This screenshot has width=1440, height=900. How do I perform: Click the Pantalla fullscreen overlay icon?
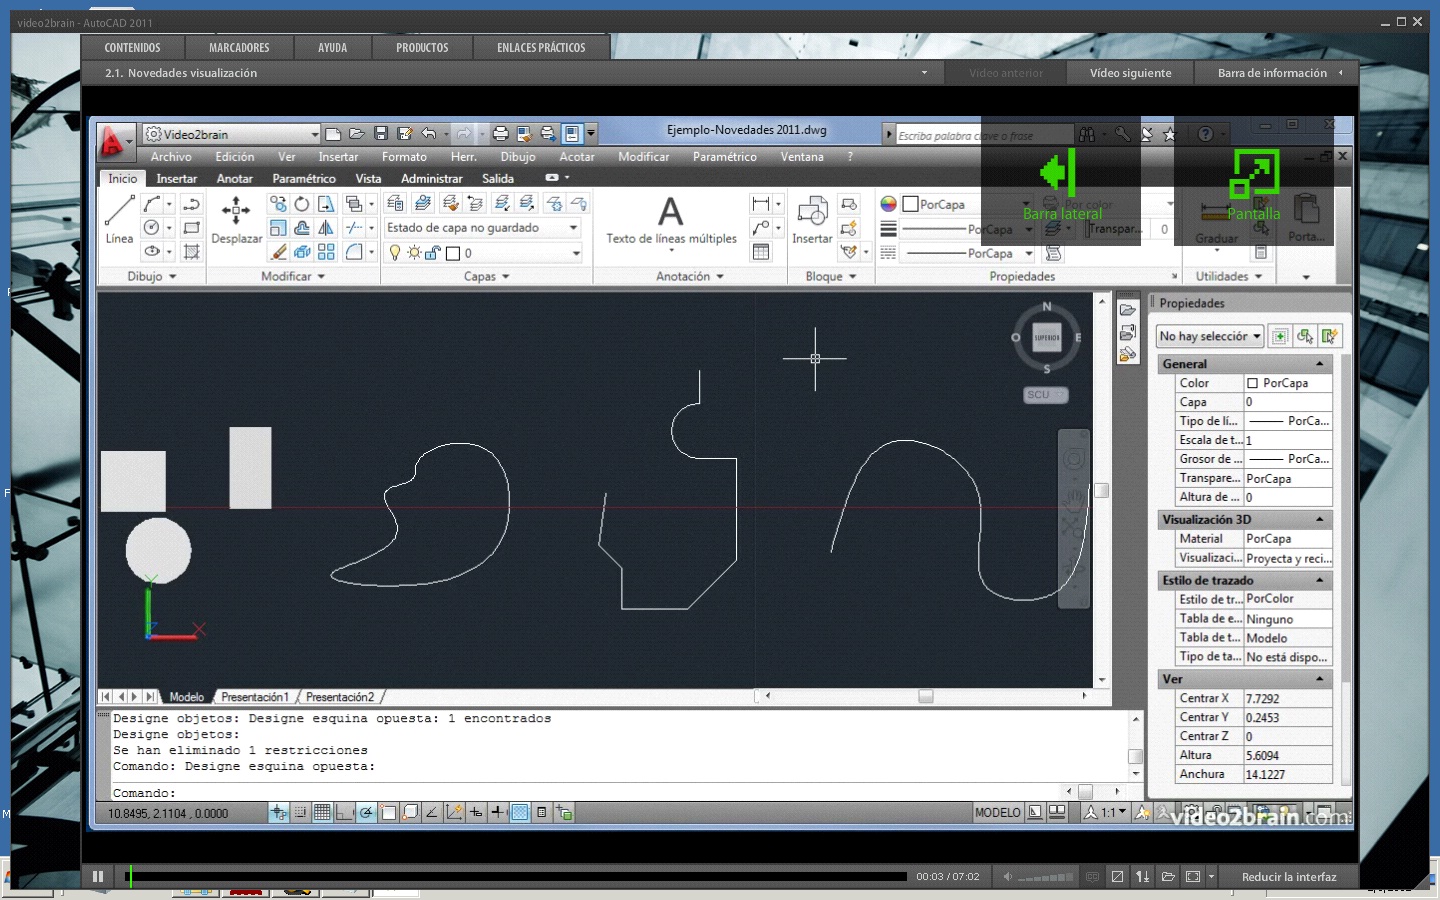(1254, 183)
